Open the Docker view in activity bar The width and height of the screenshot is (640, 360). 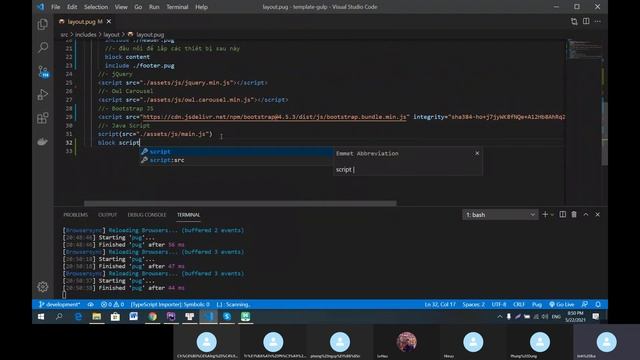[42, 142]
